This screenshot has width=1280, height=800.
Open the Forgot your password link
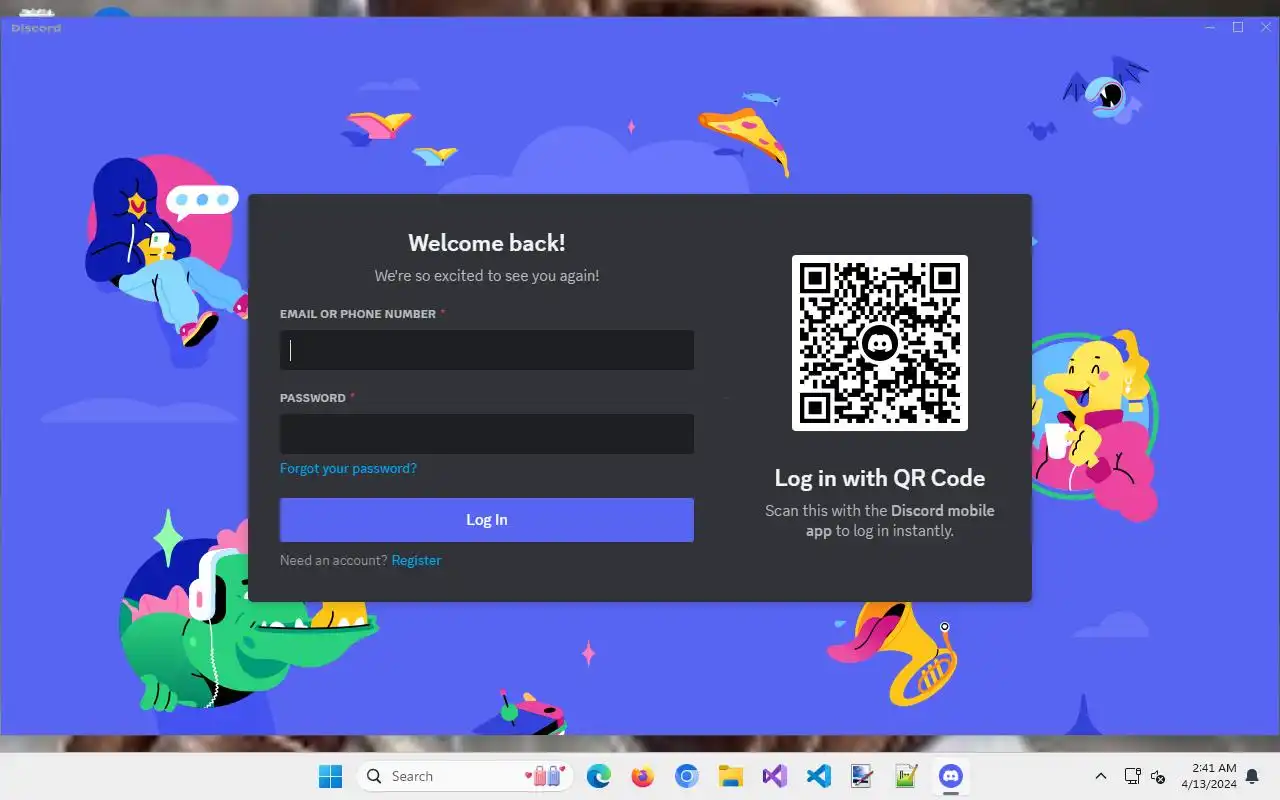pos(348,468)
